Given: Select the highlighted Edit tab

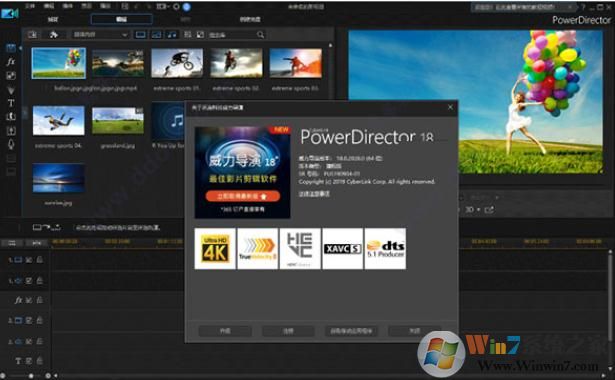Looking at the screenshot, I should coord(122,19).
